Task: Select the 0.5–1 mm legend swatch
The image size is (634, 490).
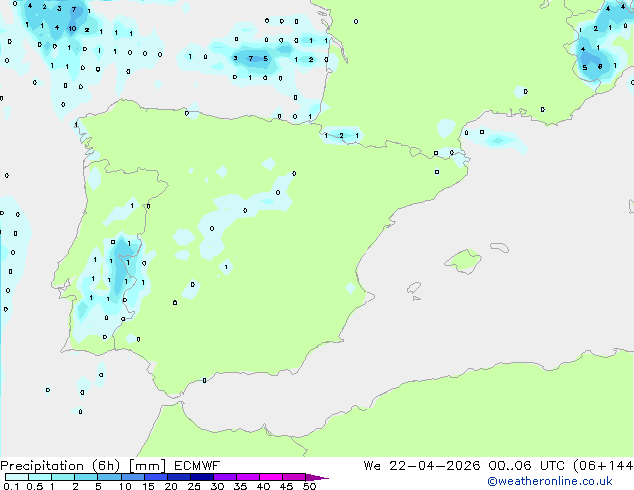Action: coord(40,477)
